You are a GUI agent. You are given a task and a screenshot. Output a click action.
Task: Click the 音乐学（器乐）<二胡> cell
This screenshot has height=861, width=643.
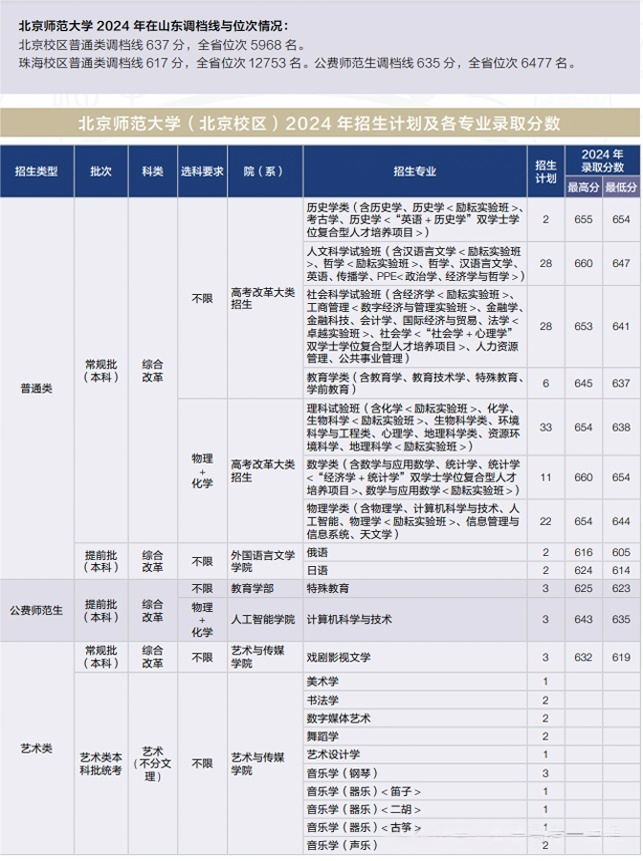(x=415, y=809)
